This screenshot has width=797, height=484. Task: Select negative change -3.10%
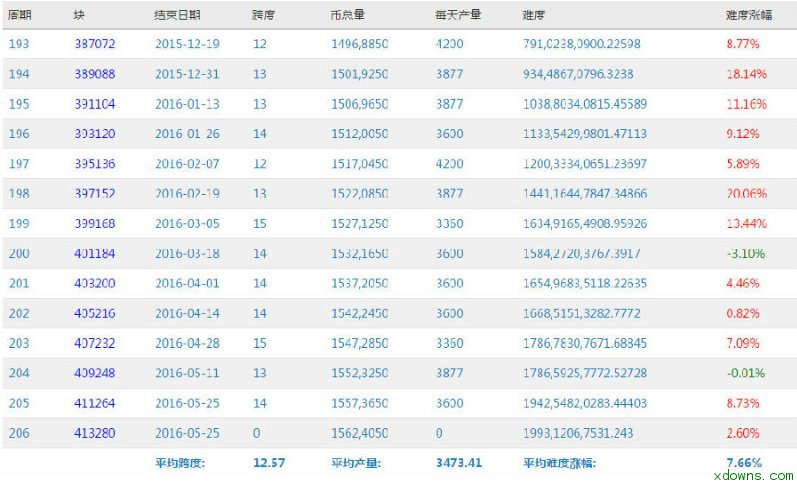(x=746, y=253)
